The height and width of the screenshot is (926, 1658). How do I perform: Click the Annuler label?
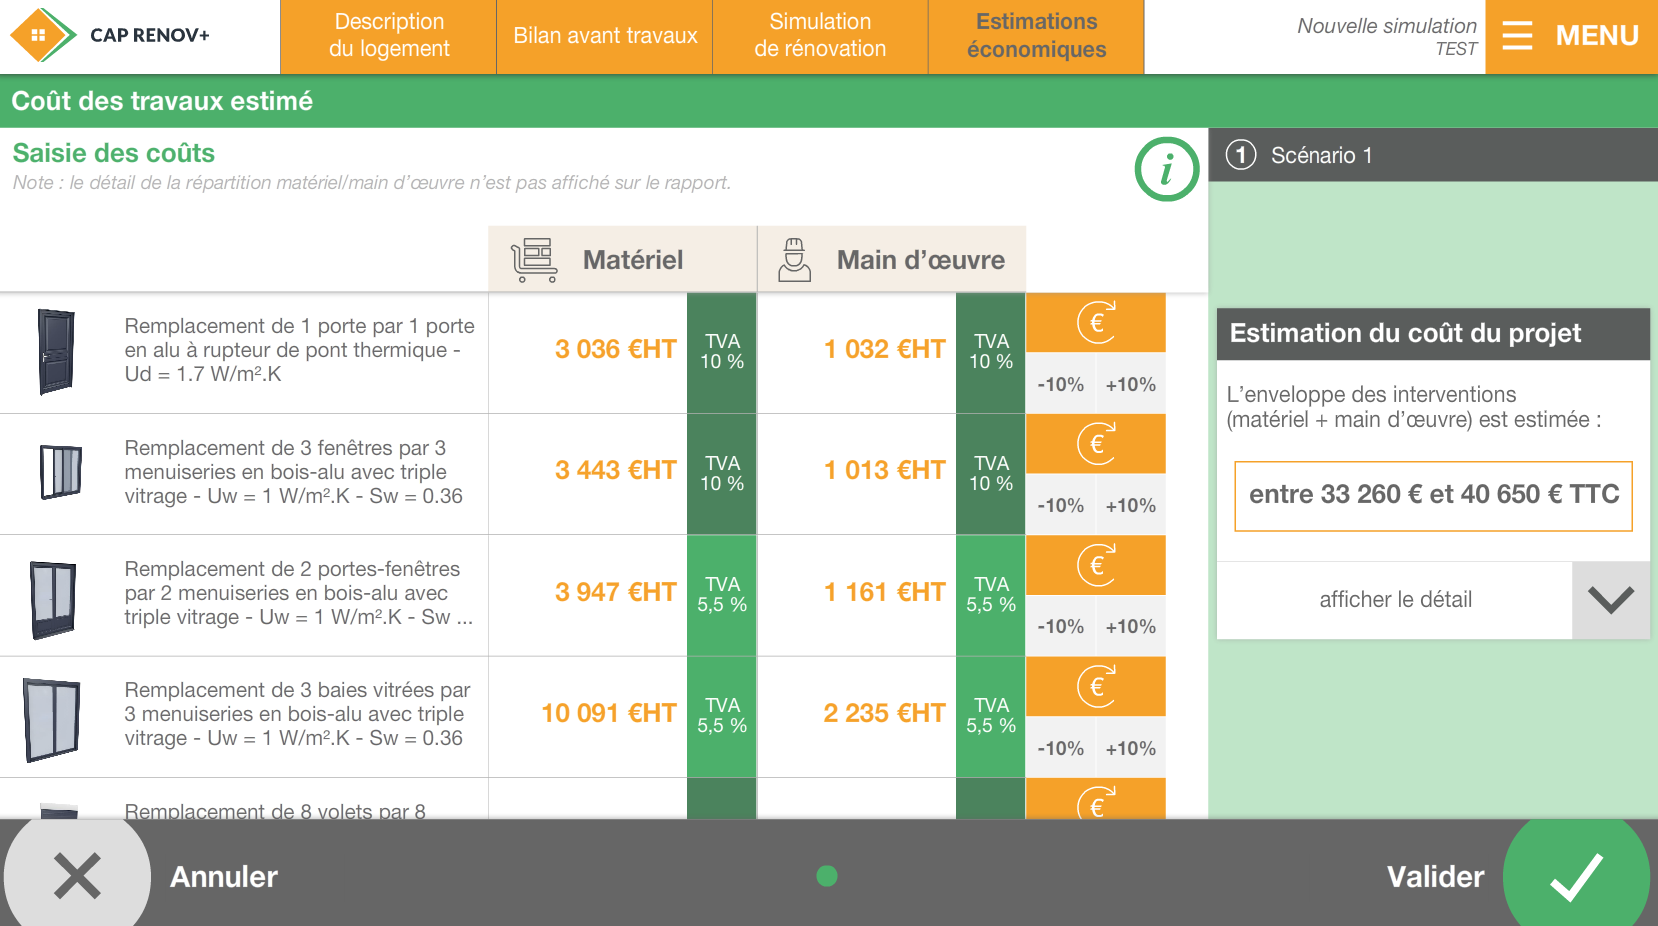coord(224,877)
